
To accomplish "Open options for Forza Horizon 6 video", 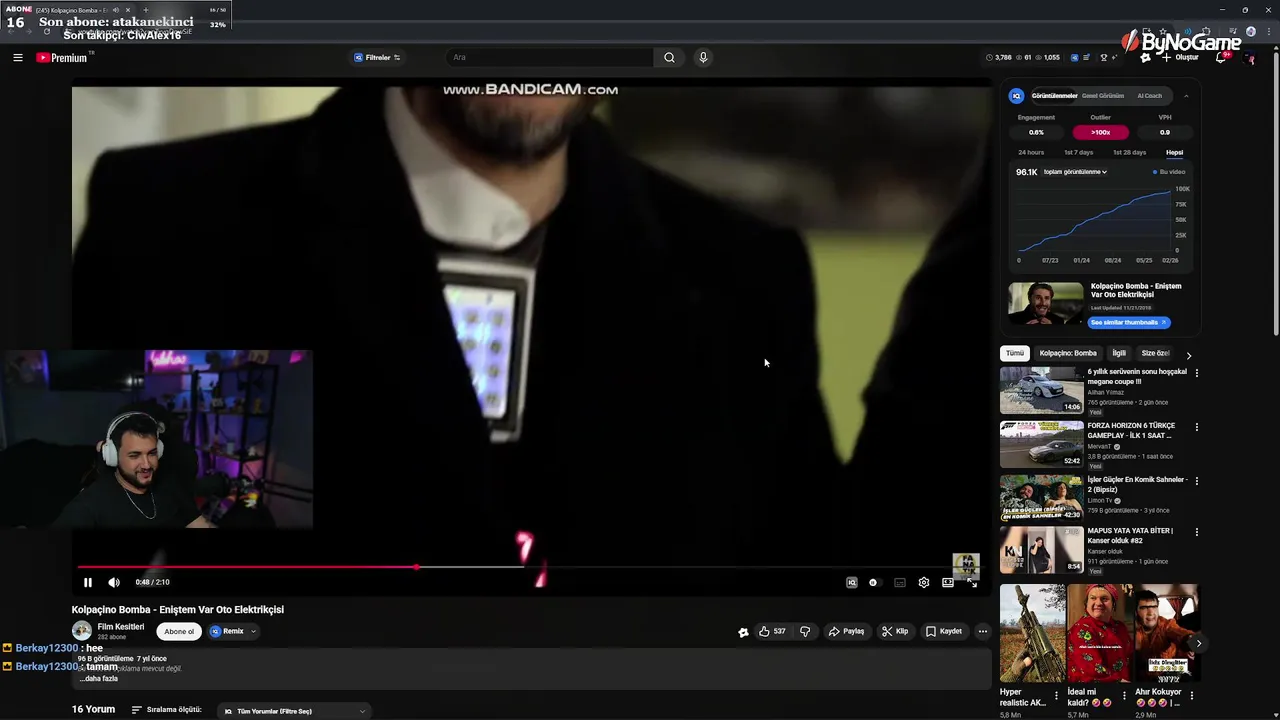I will coord(1197,427).
